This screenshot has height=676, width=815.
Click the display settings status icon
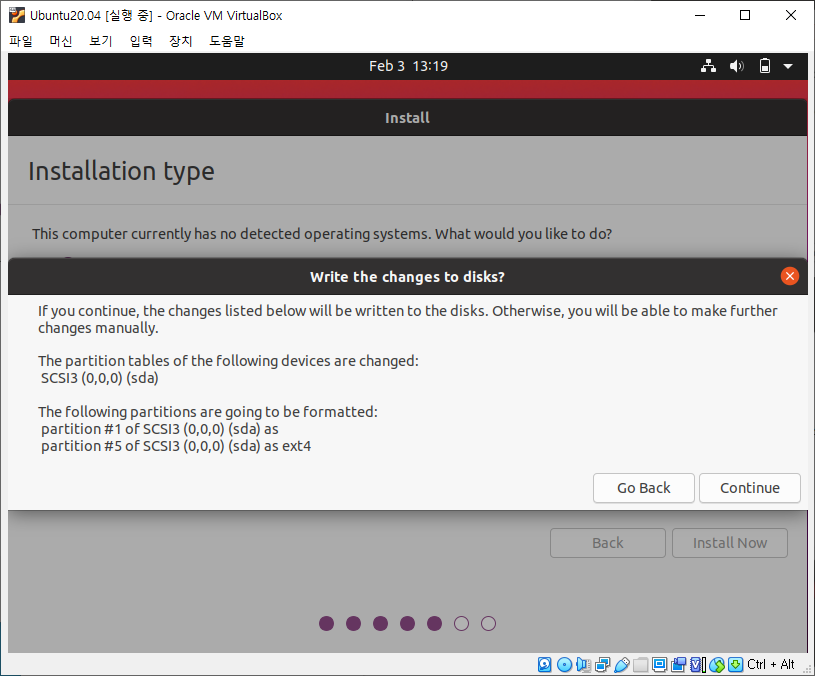pos(660,665)
